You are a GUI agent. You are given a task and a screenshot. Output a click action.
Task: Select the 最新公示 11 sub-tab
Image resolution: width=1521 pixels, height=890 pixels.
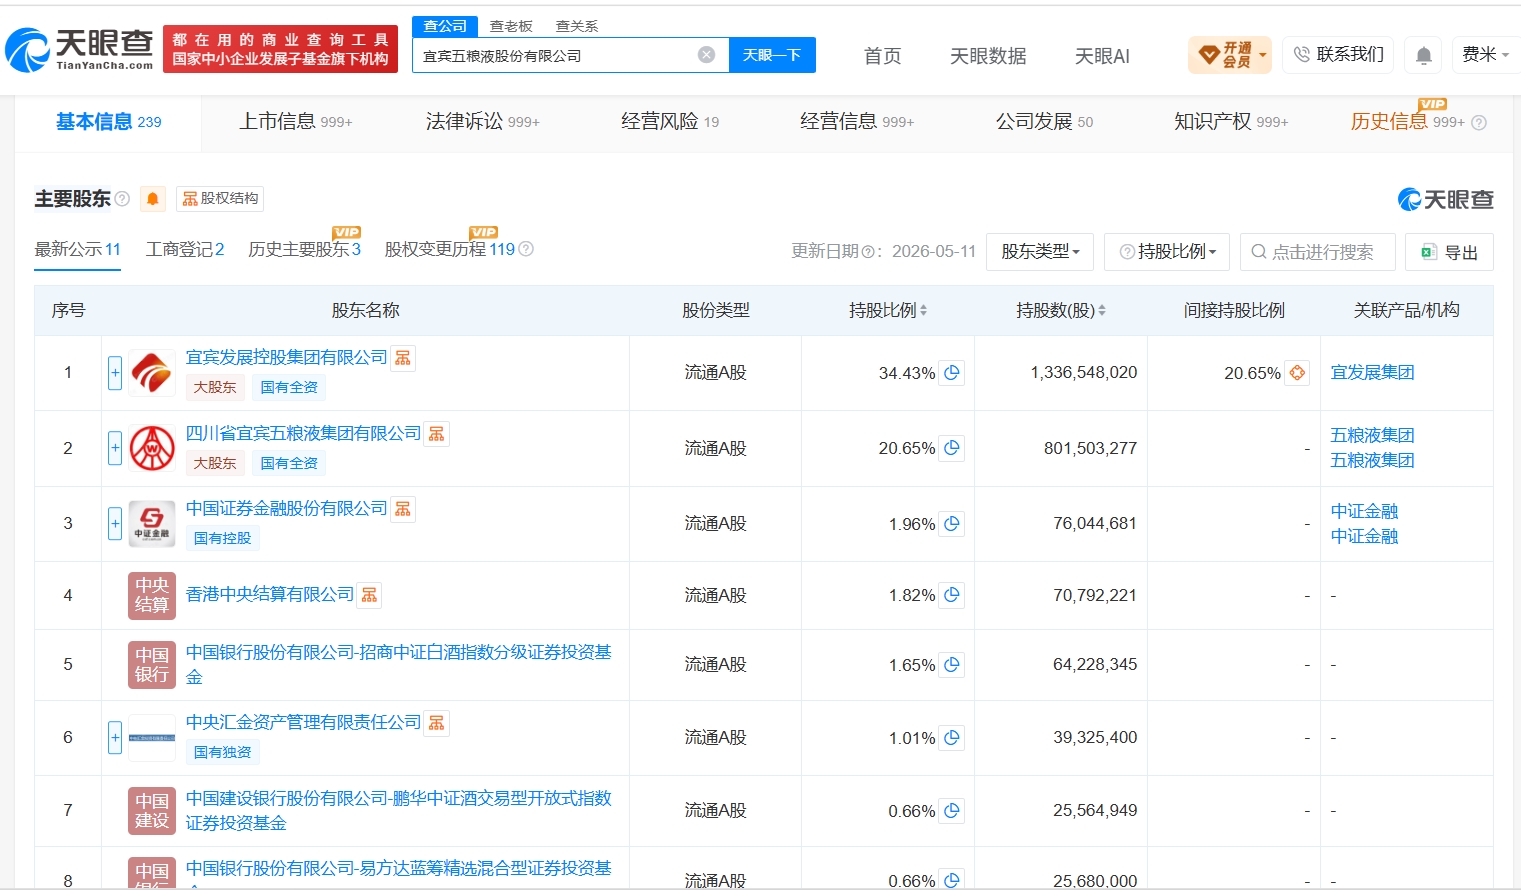pos(78,249)
